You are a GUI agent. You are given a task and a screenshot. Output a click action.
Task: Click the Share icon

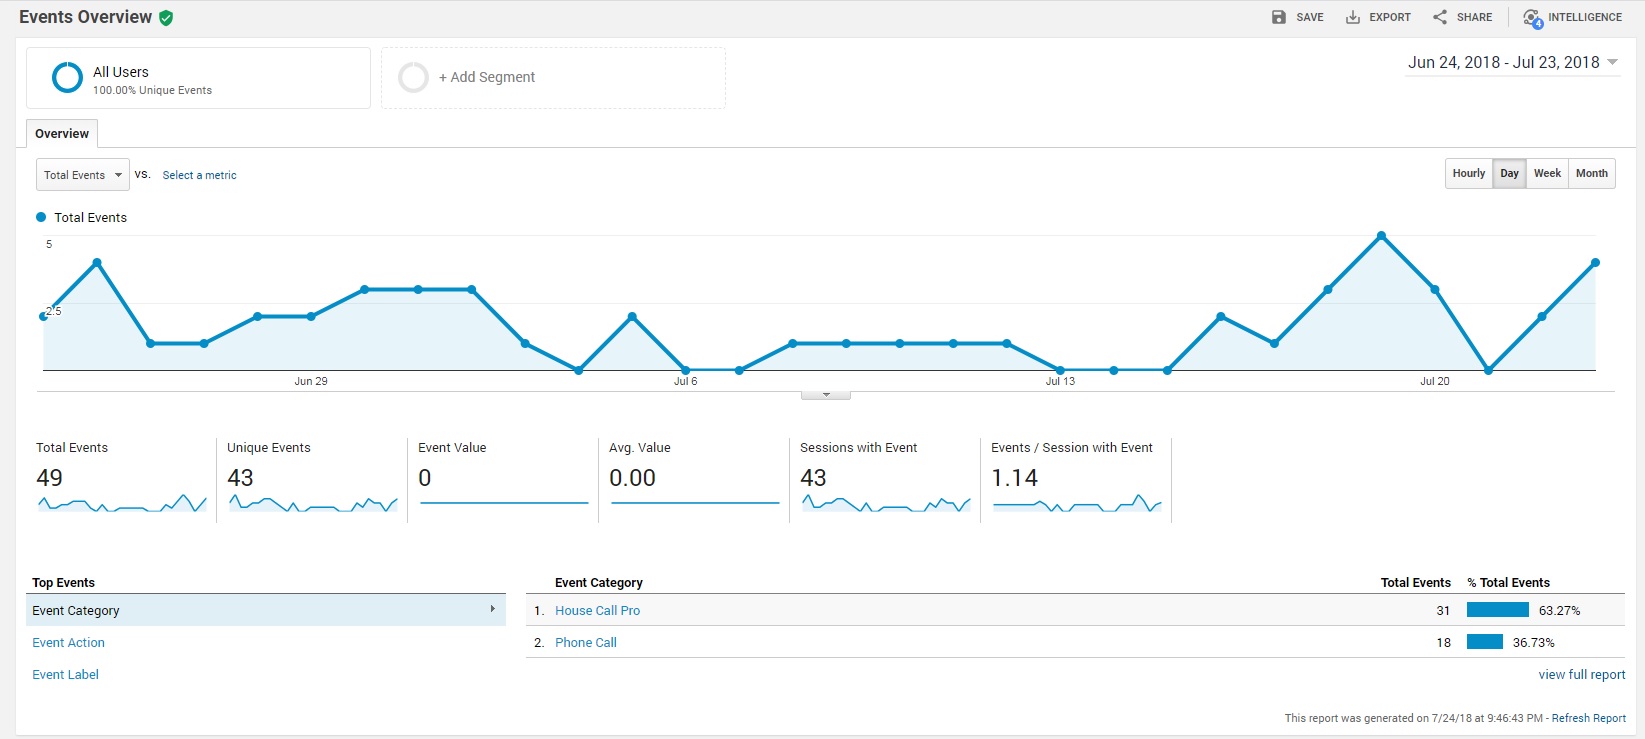1439,17
